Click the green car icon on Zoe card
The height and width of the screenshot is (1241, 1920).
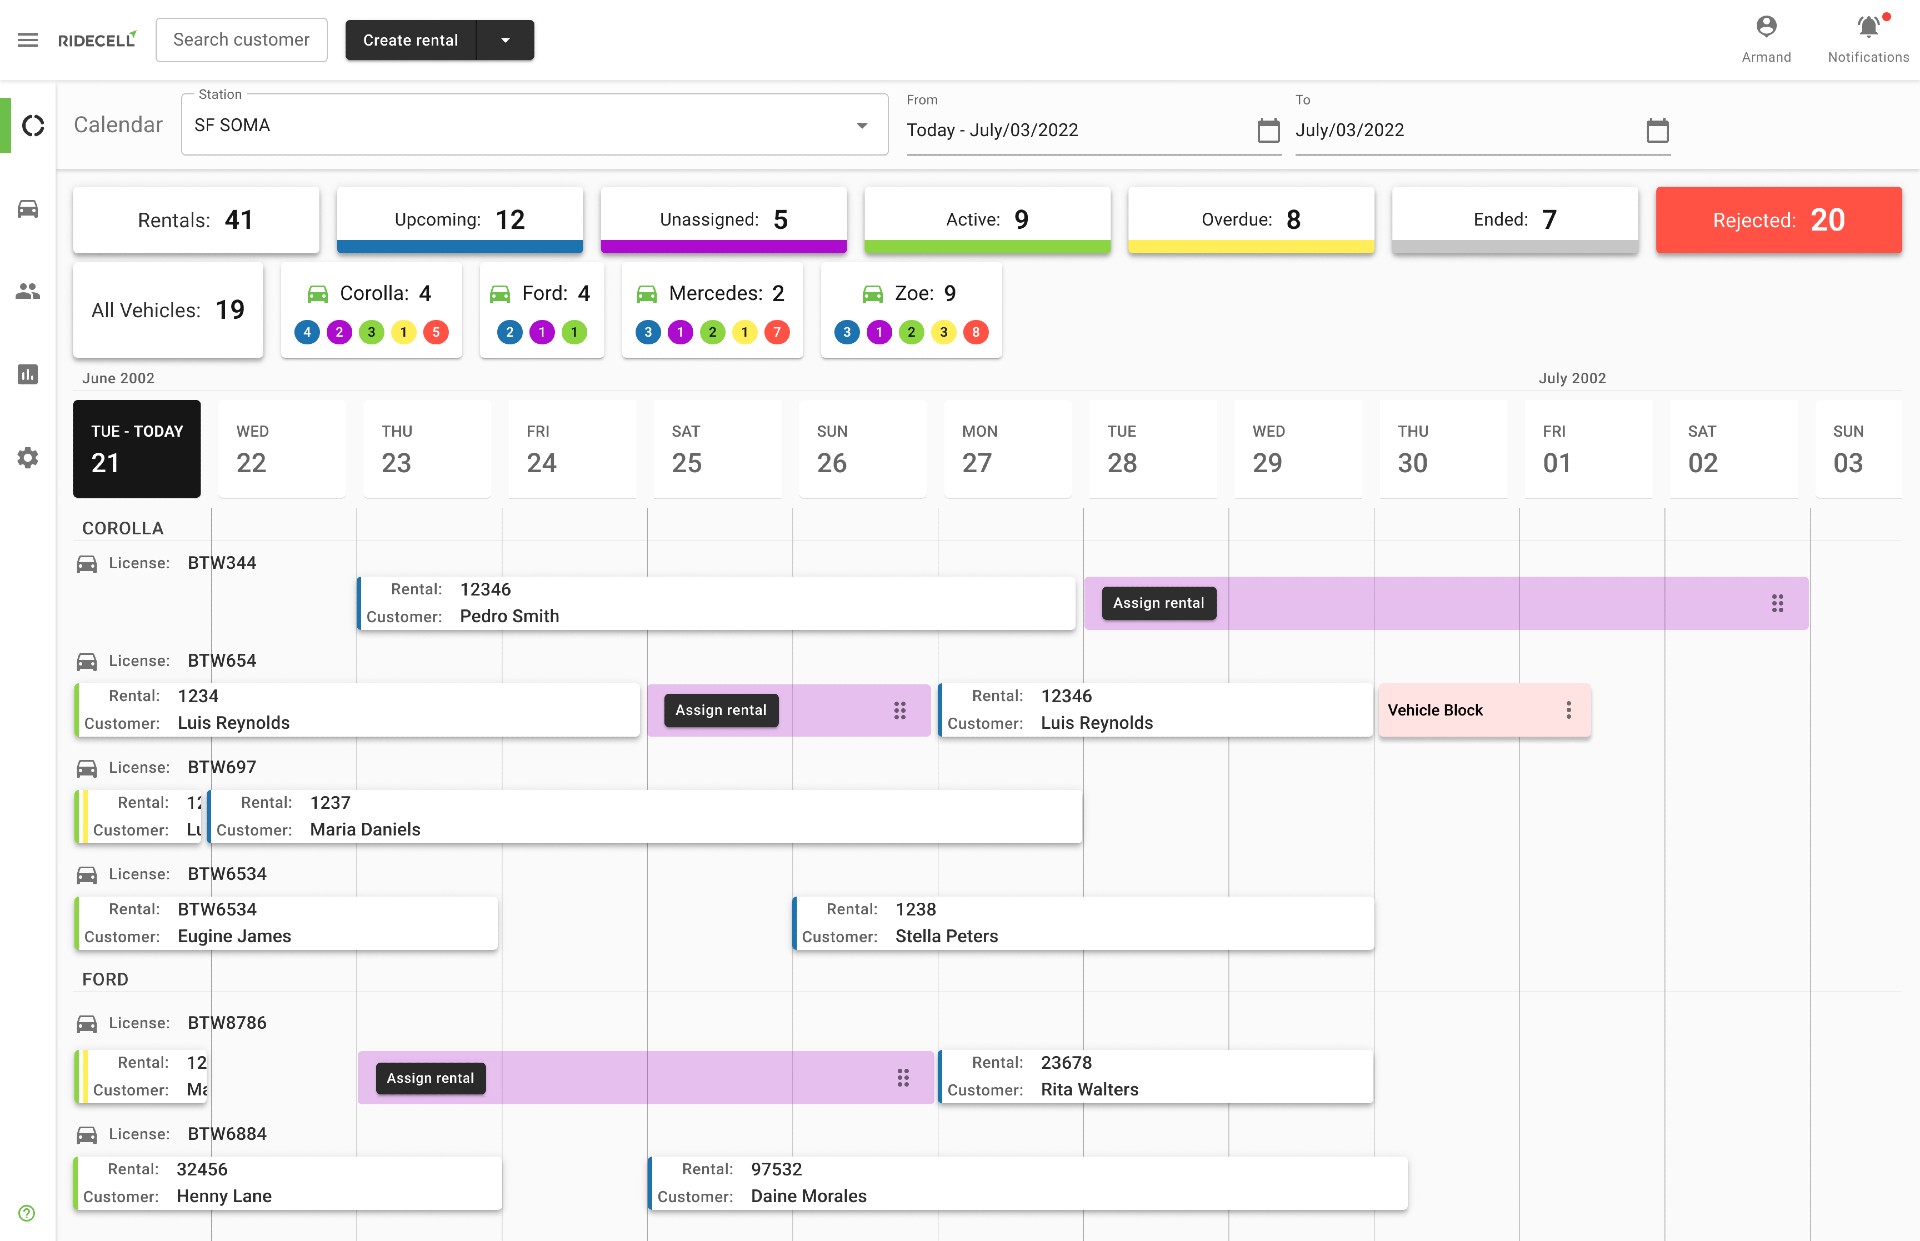click(x=873, y=294)
